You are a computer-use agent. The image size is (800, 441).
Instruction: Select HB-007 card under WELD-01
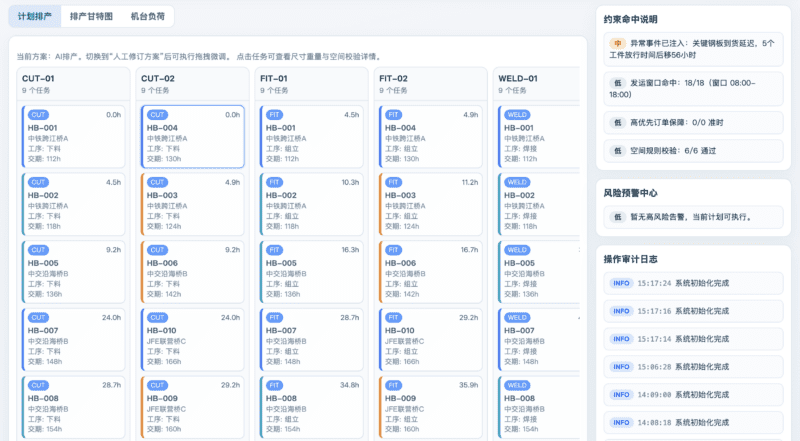pos(539,339)
